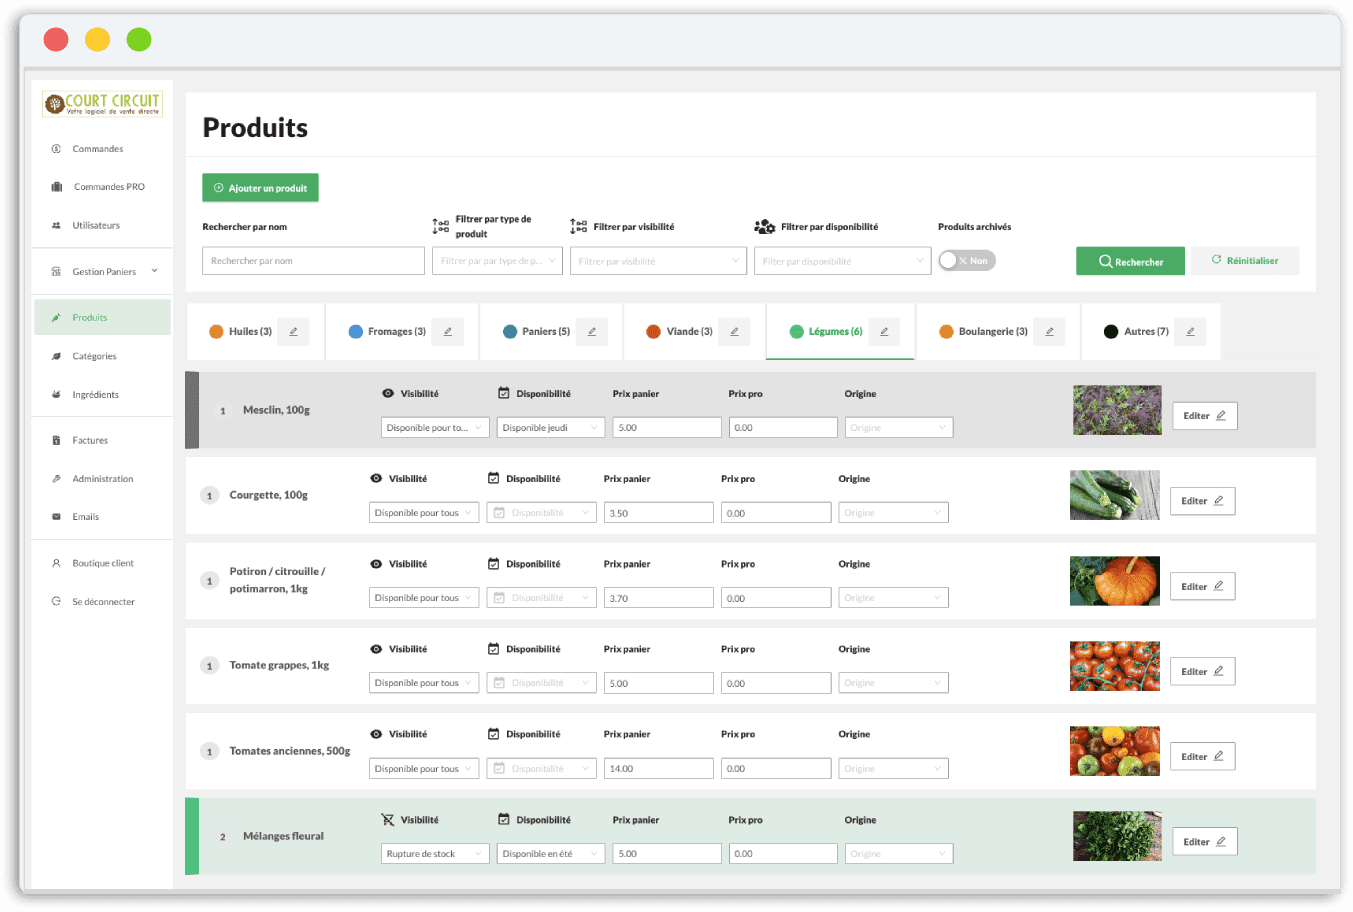This screenshot has height=912, width=1353.
Task: Click the blue color dot on Paniers tab
Action: point(510,332)
